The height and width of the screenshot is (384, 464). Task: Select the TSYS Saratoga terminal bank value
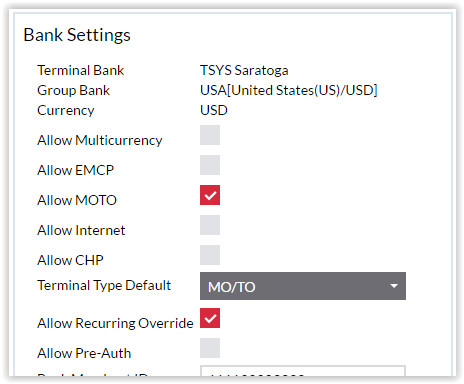(x=244, y=70)
